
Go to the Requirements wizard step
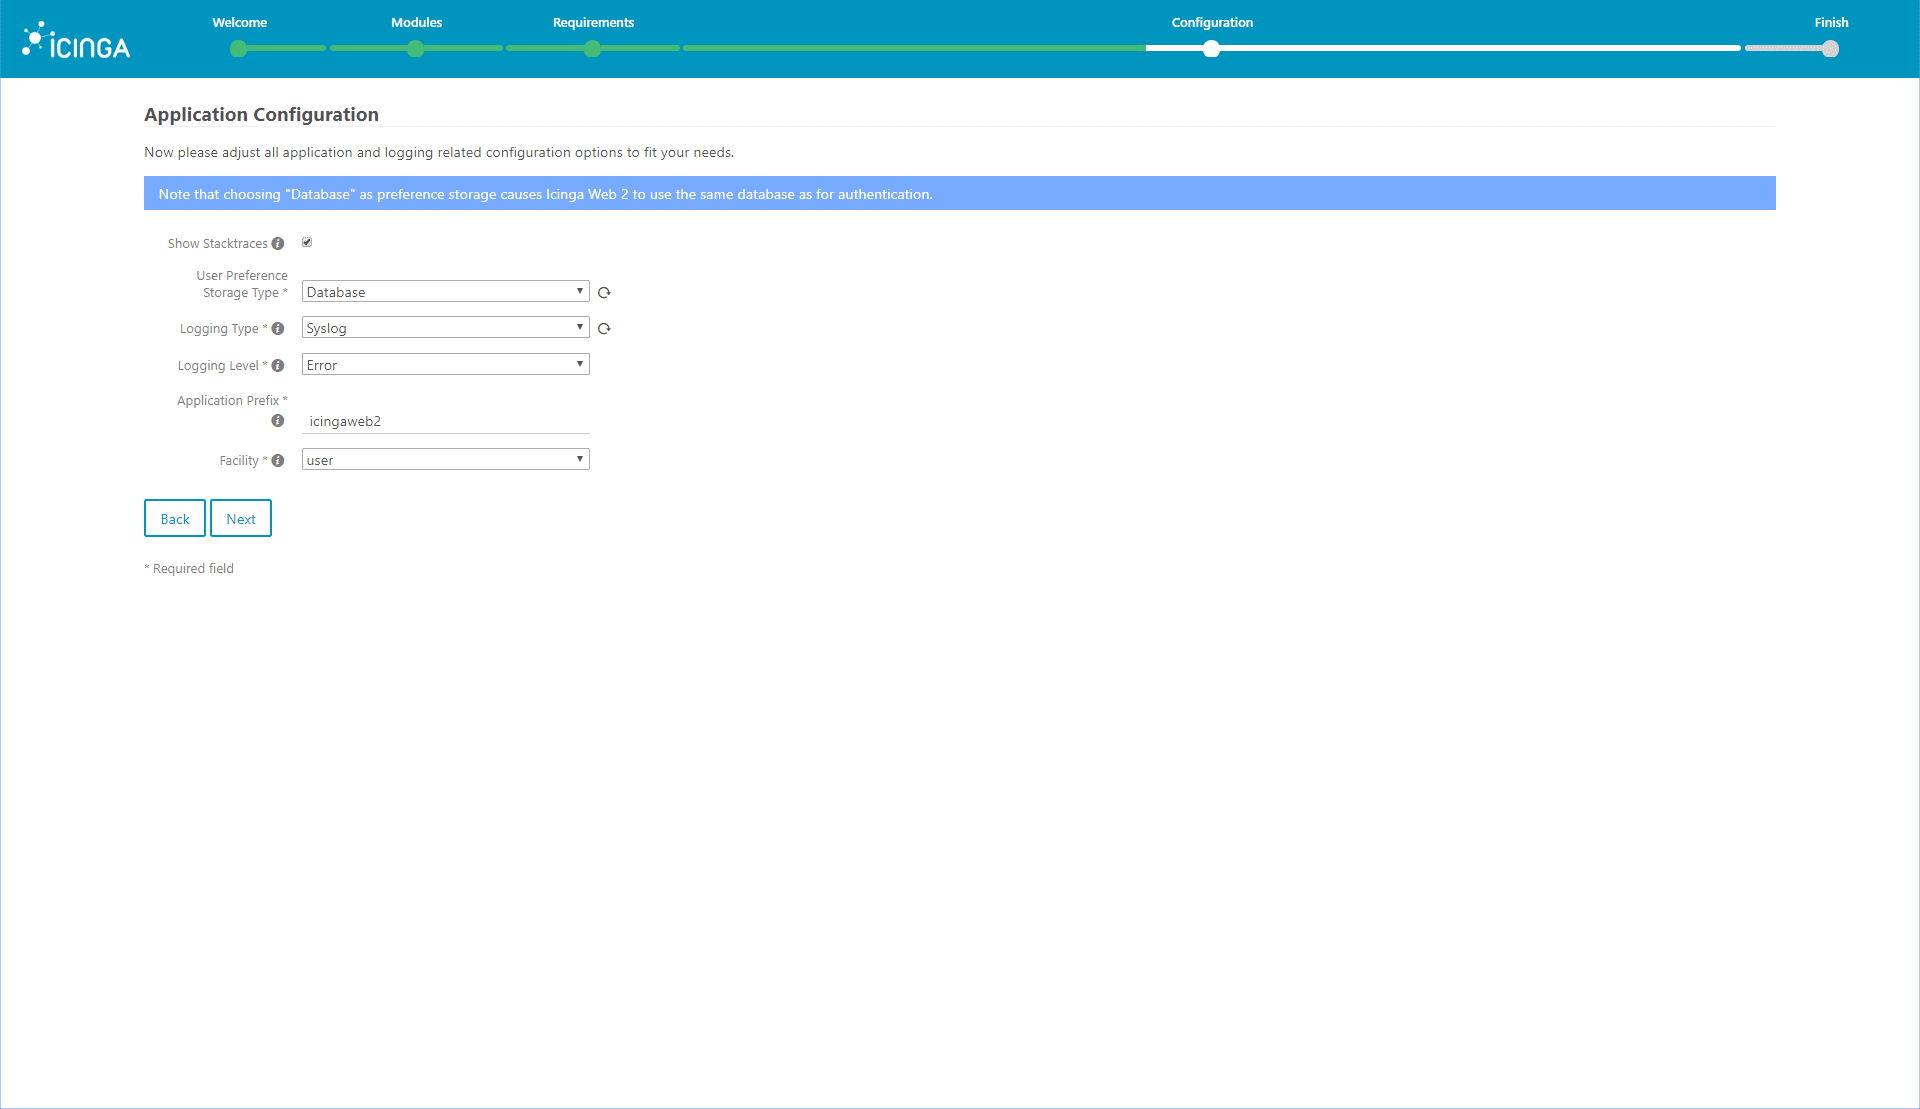click(x=593, y=23)
